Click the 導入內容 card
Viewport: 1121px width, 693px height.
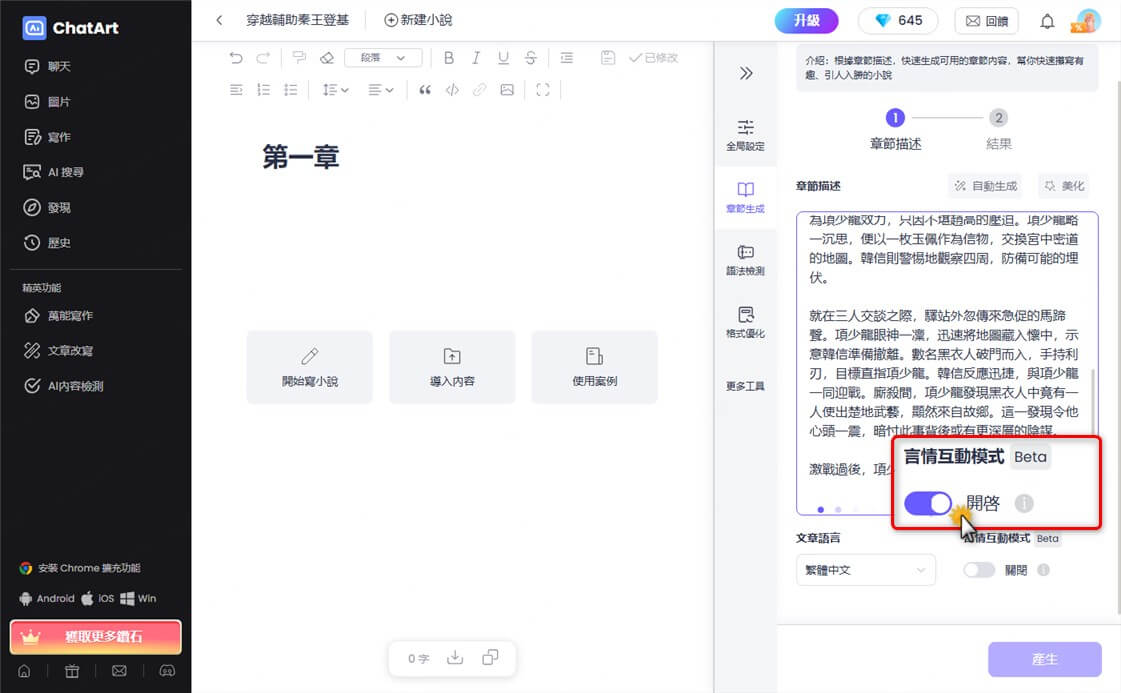452,367
